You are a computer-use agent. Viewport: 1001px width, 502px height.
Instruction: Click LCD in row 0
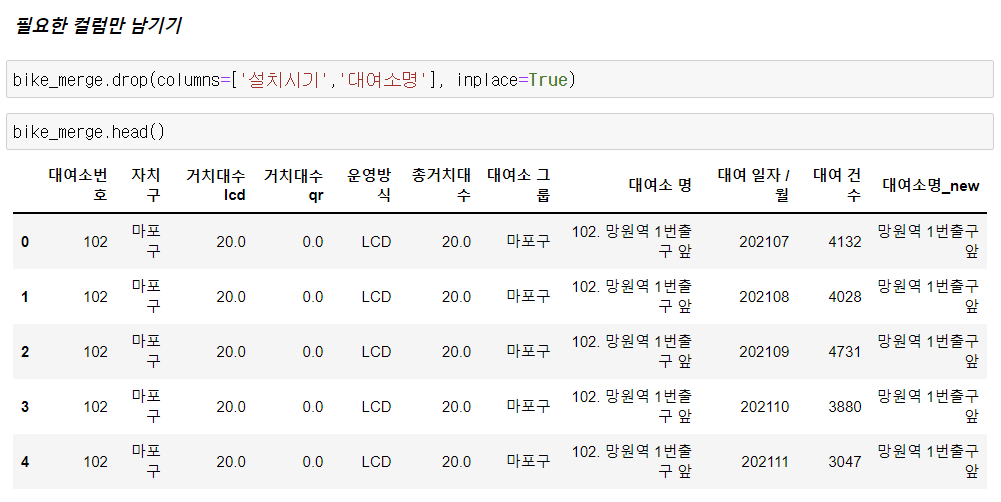(376, 241)
